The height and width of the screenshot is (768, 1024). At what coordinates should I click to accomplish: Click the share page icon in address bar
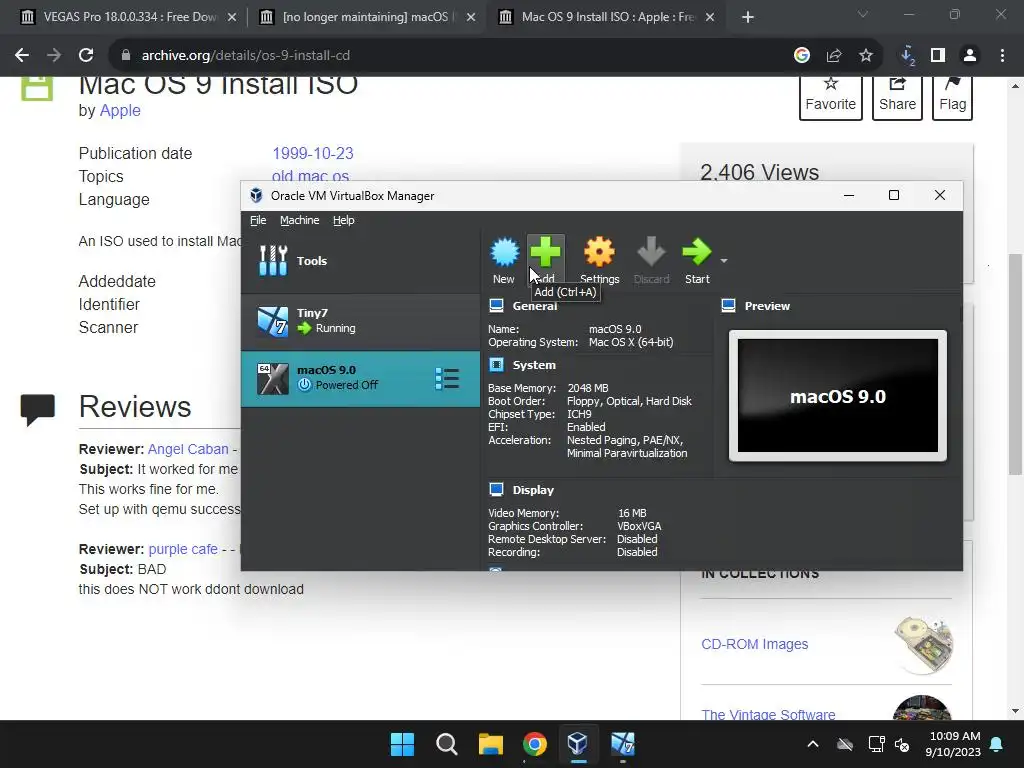[x=834, y=56]
